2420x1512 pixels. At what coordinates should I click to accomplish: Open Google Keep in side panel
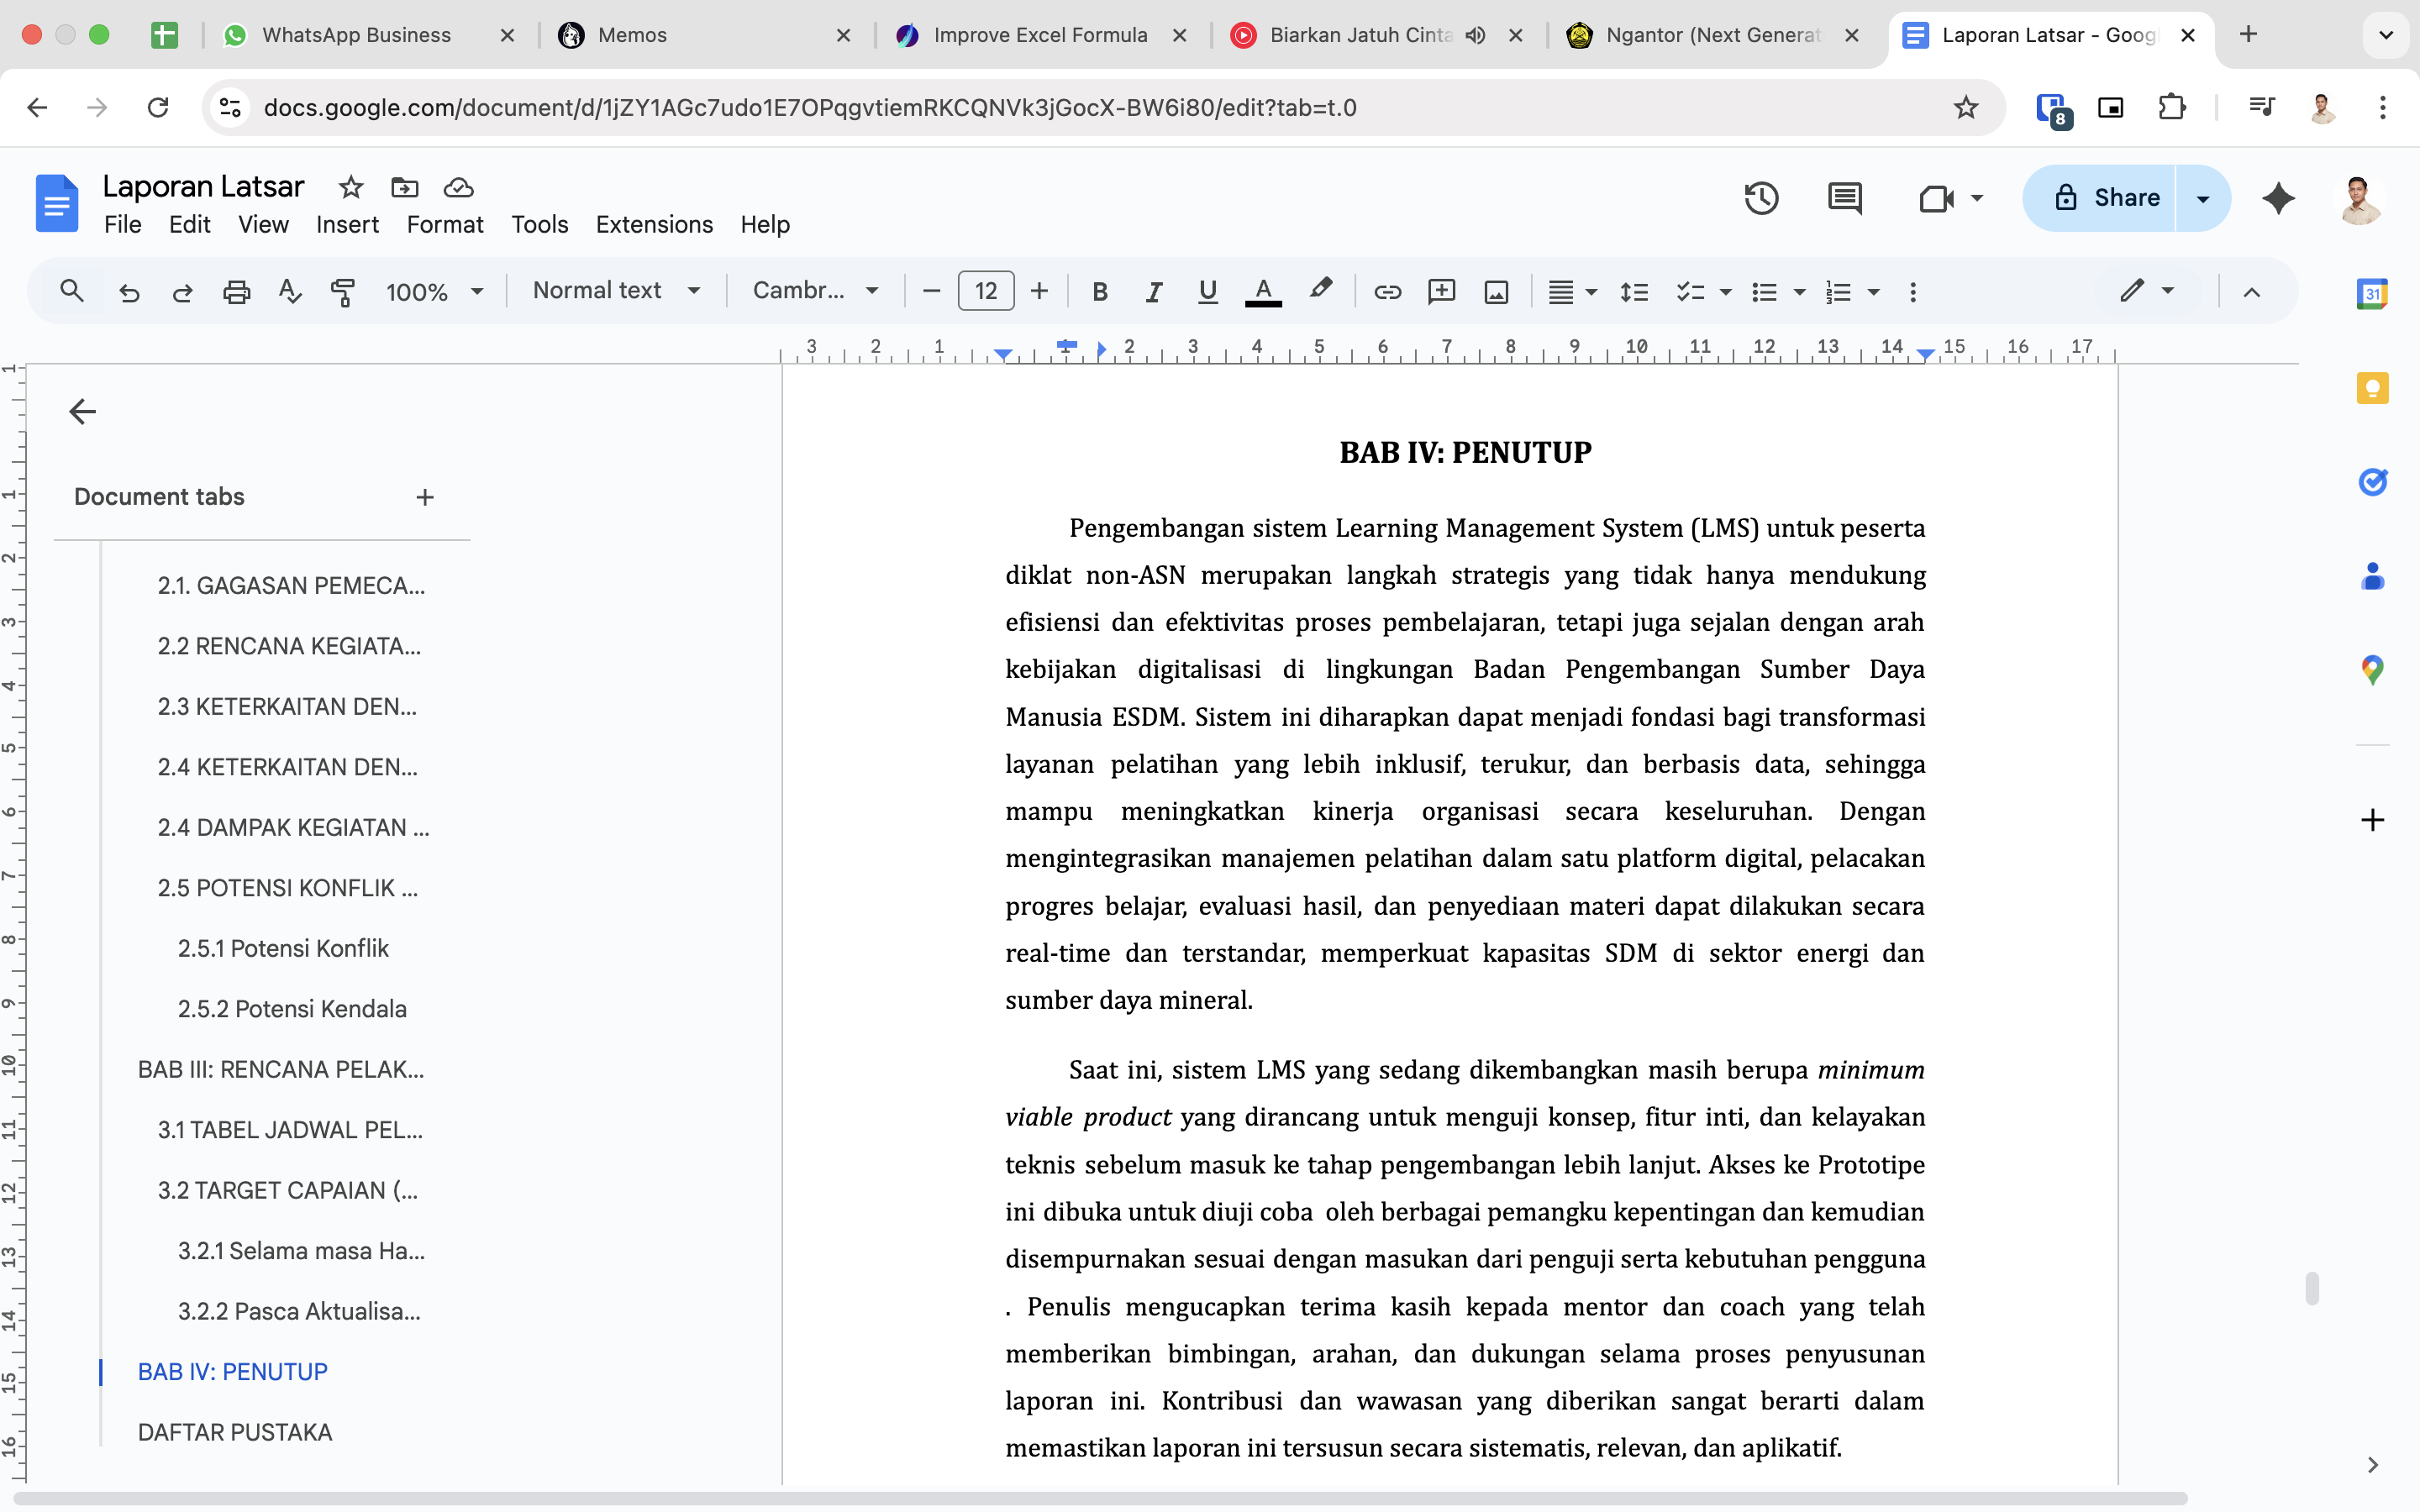tap(2372, 388)
